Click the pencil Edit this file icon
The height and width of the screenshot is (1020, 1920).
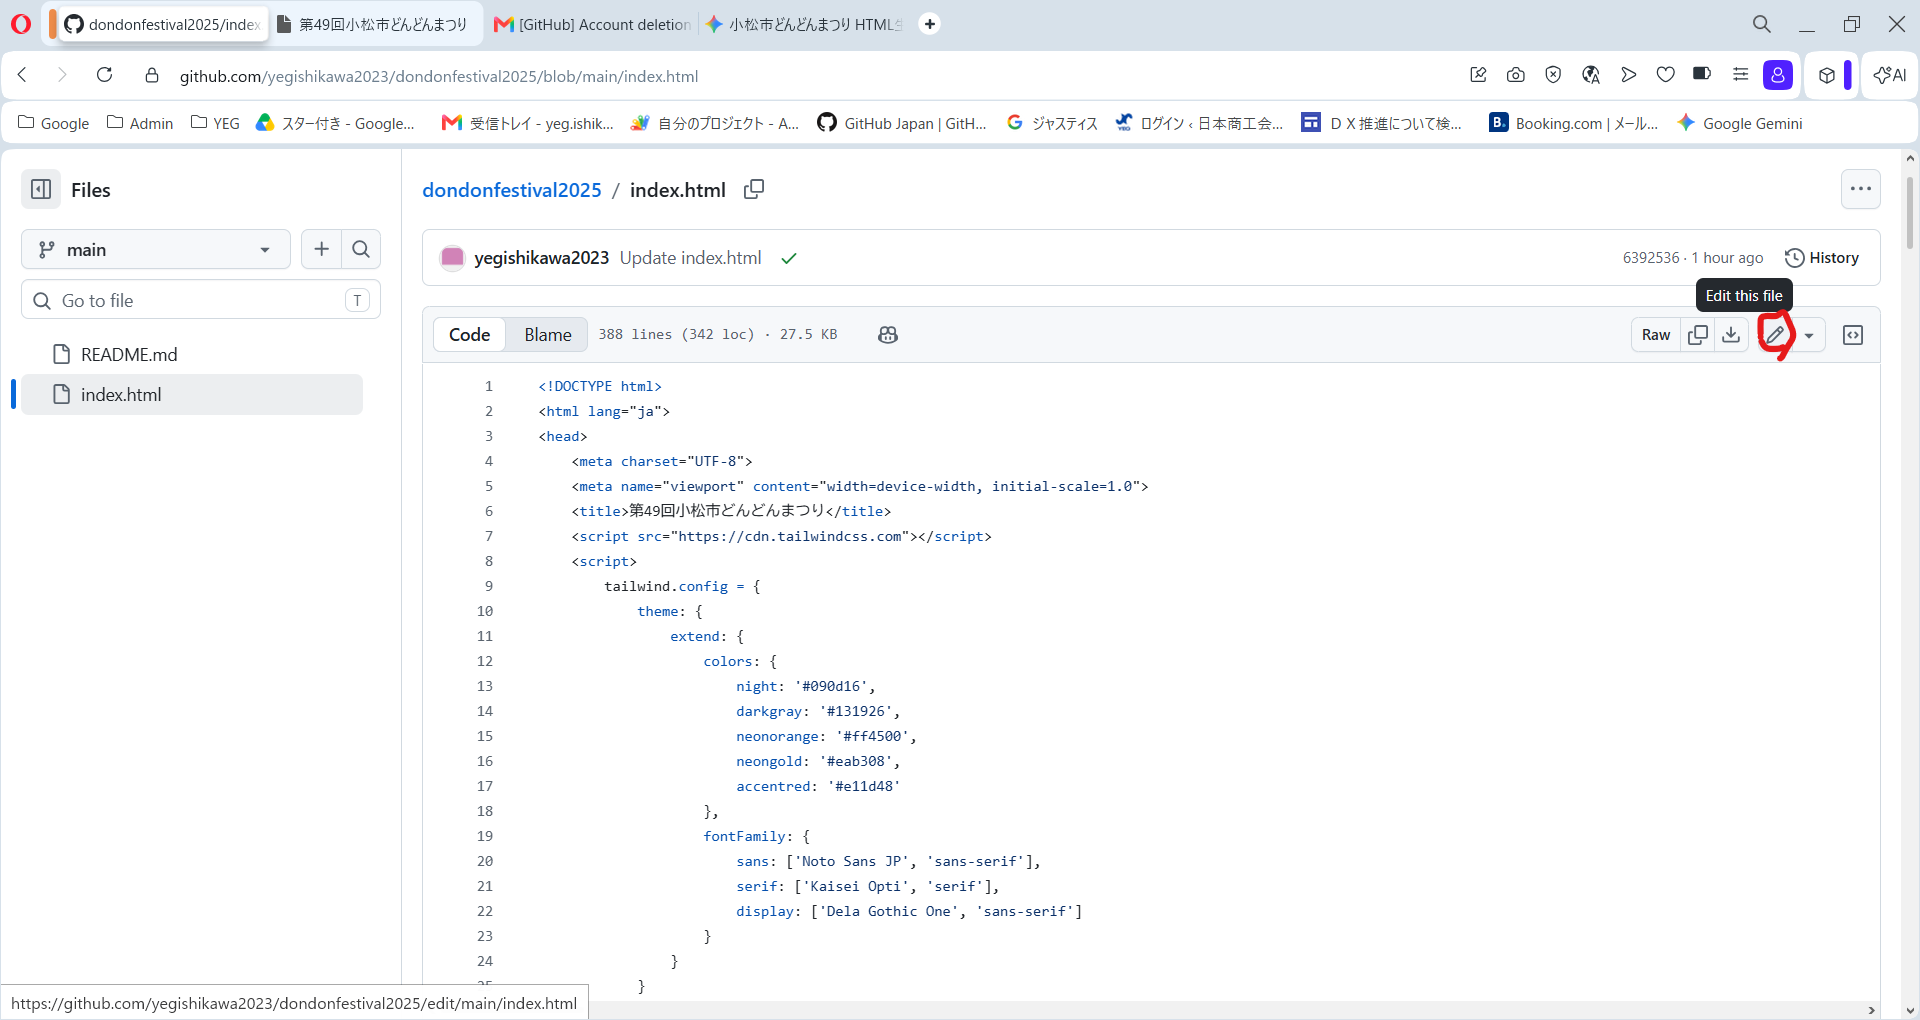tap(1775, 335)
